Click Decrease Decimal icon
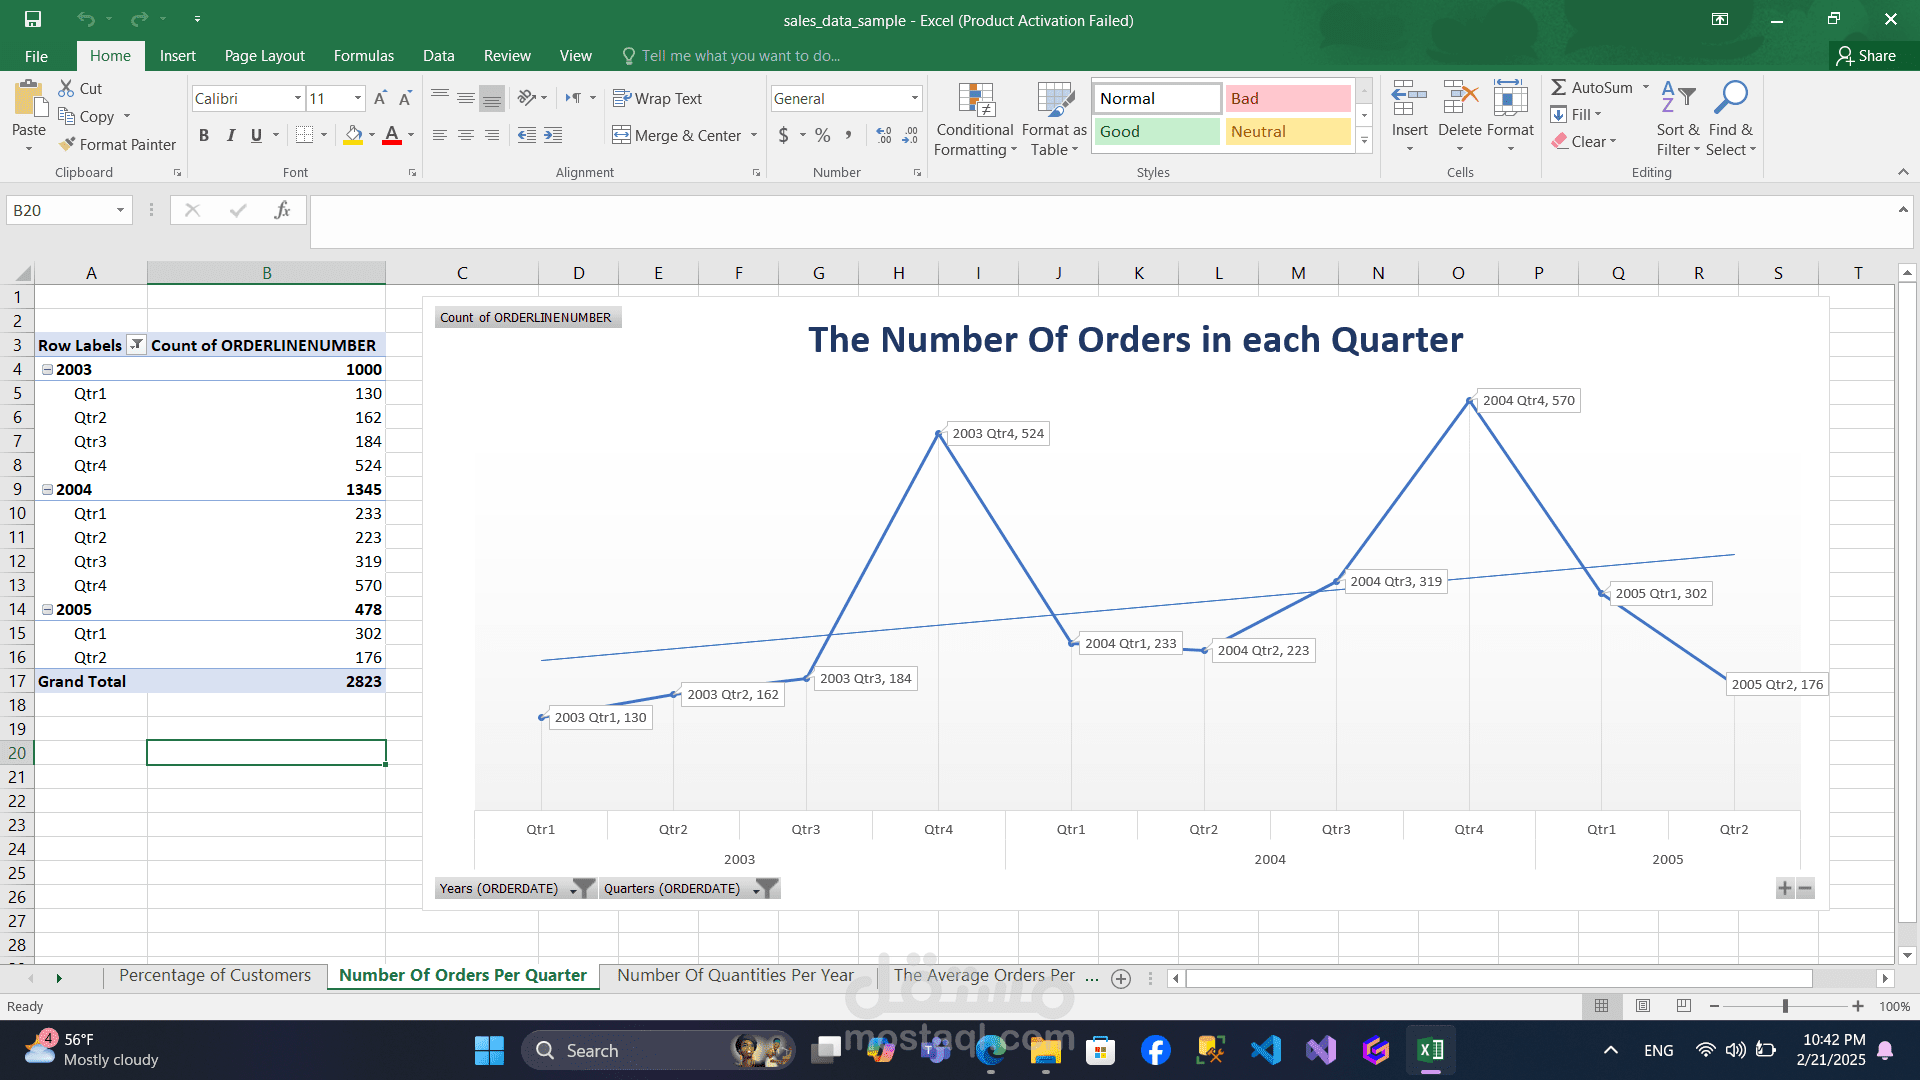Screen dimensions: 1920x1080 pos(910,135)
